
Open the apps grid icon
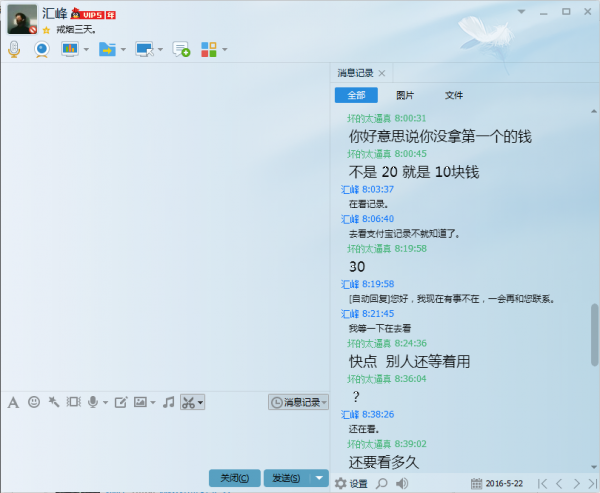tap(209, 49)
